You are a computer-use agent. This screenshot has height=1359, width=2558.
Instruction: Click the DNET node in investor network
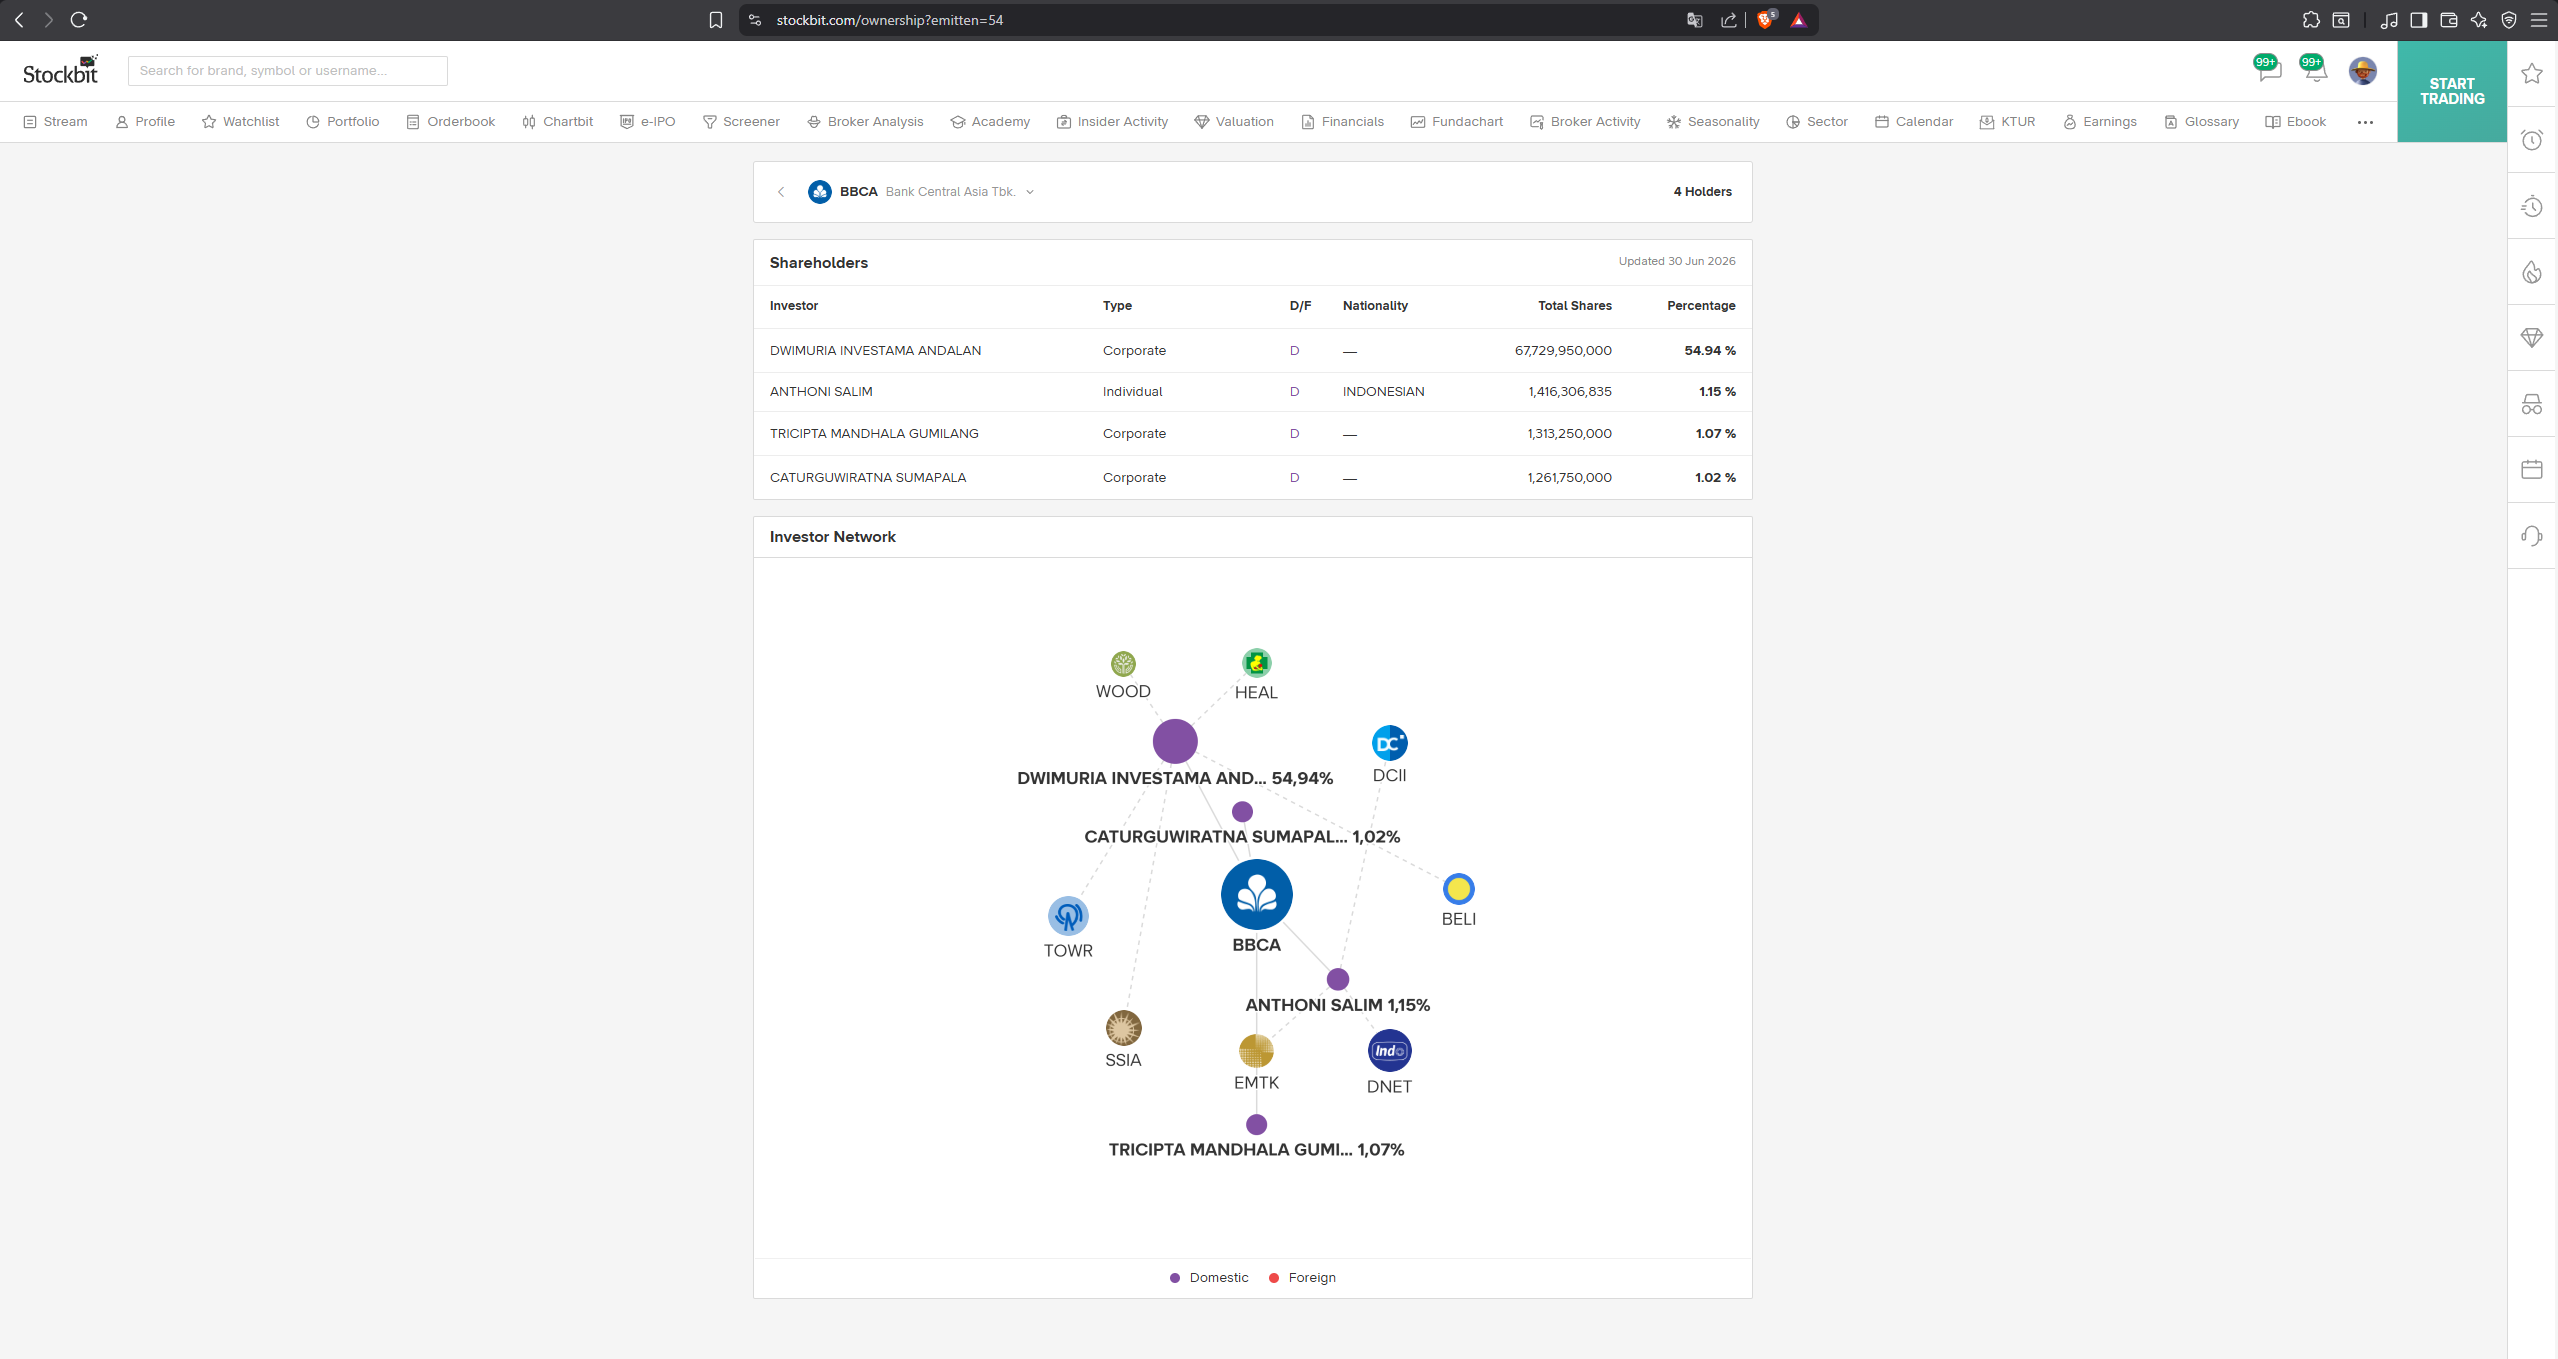(x=1389, y=1051)
